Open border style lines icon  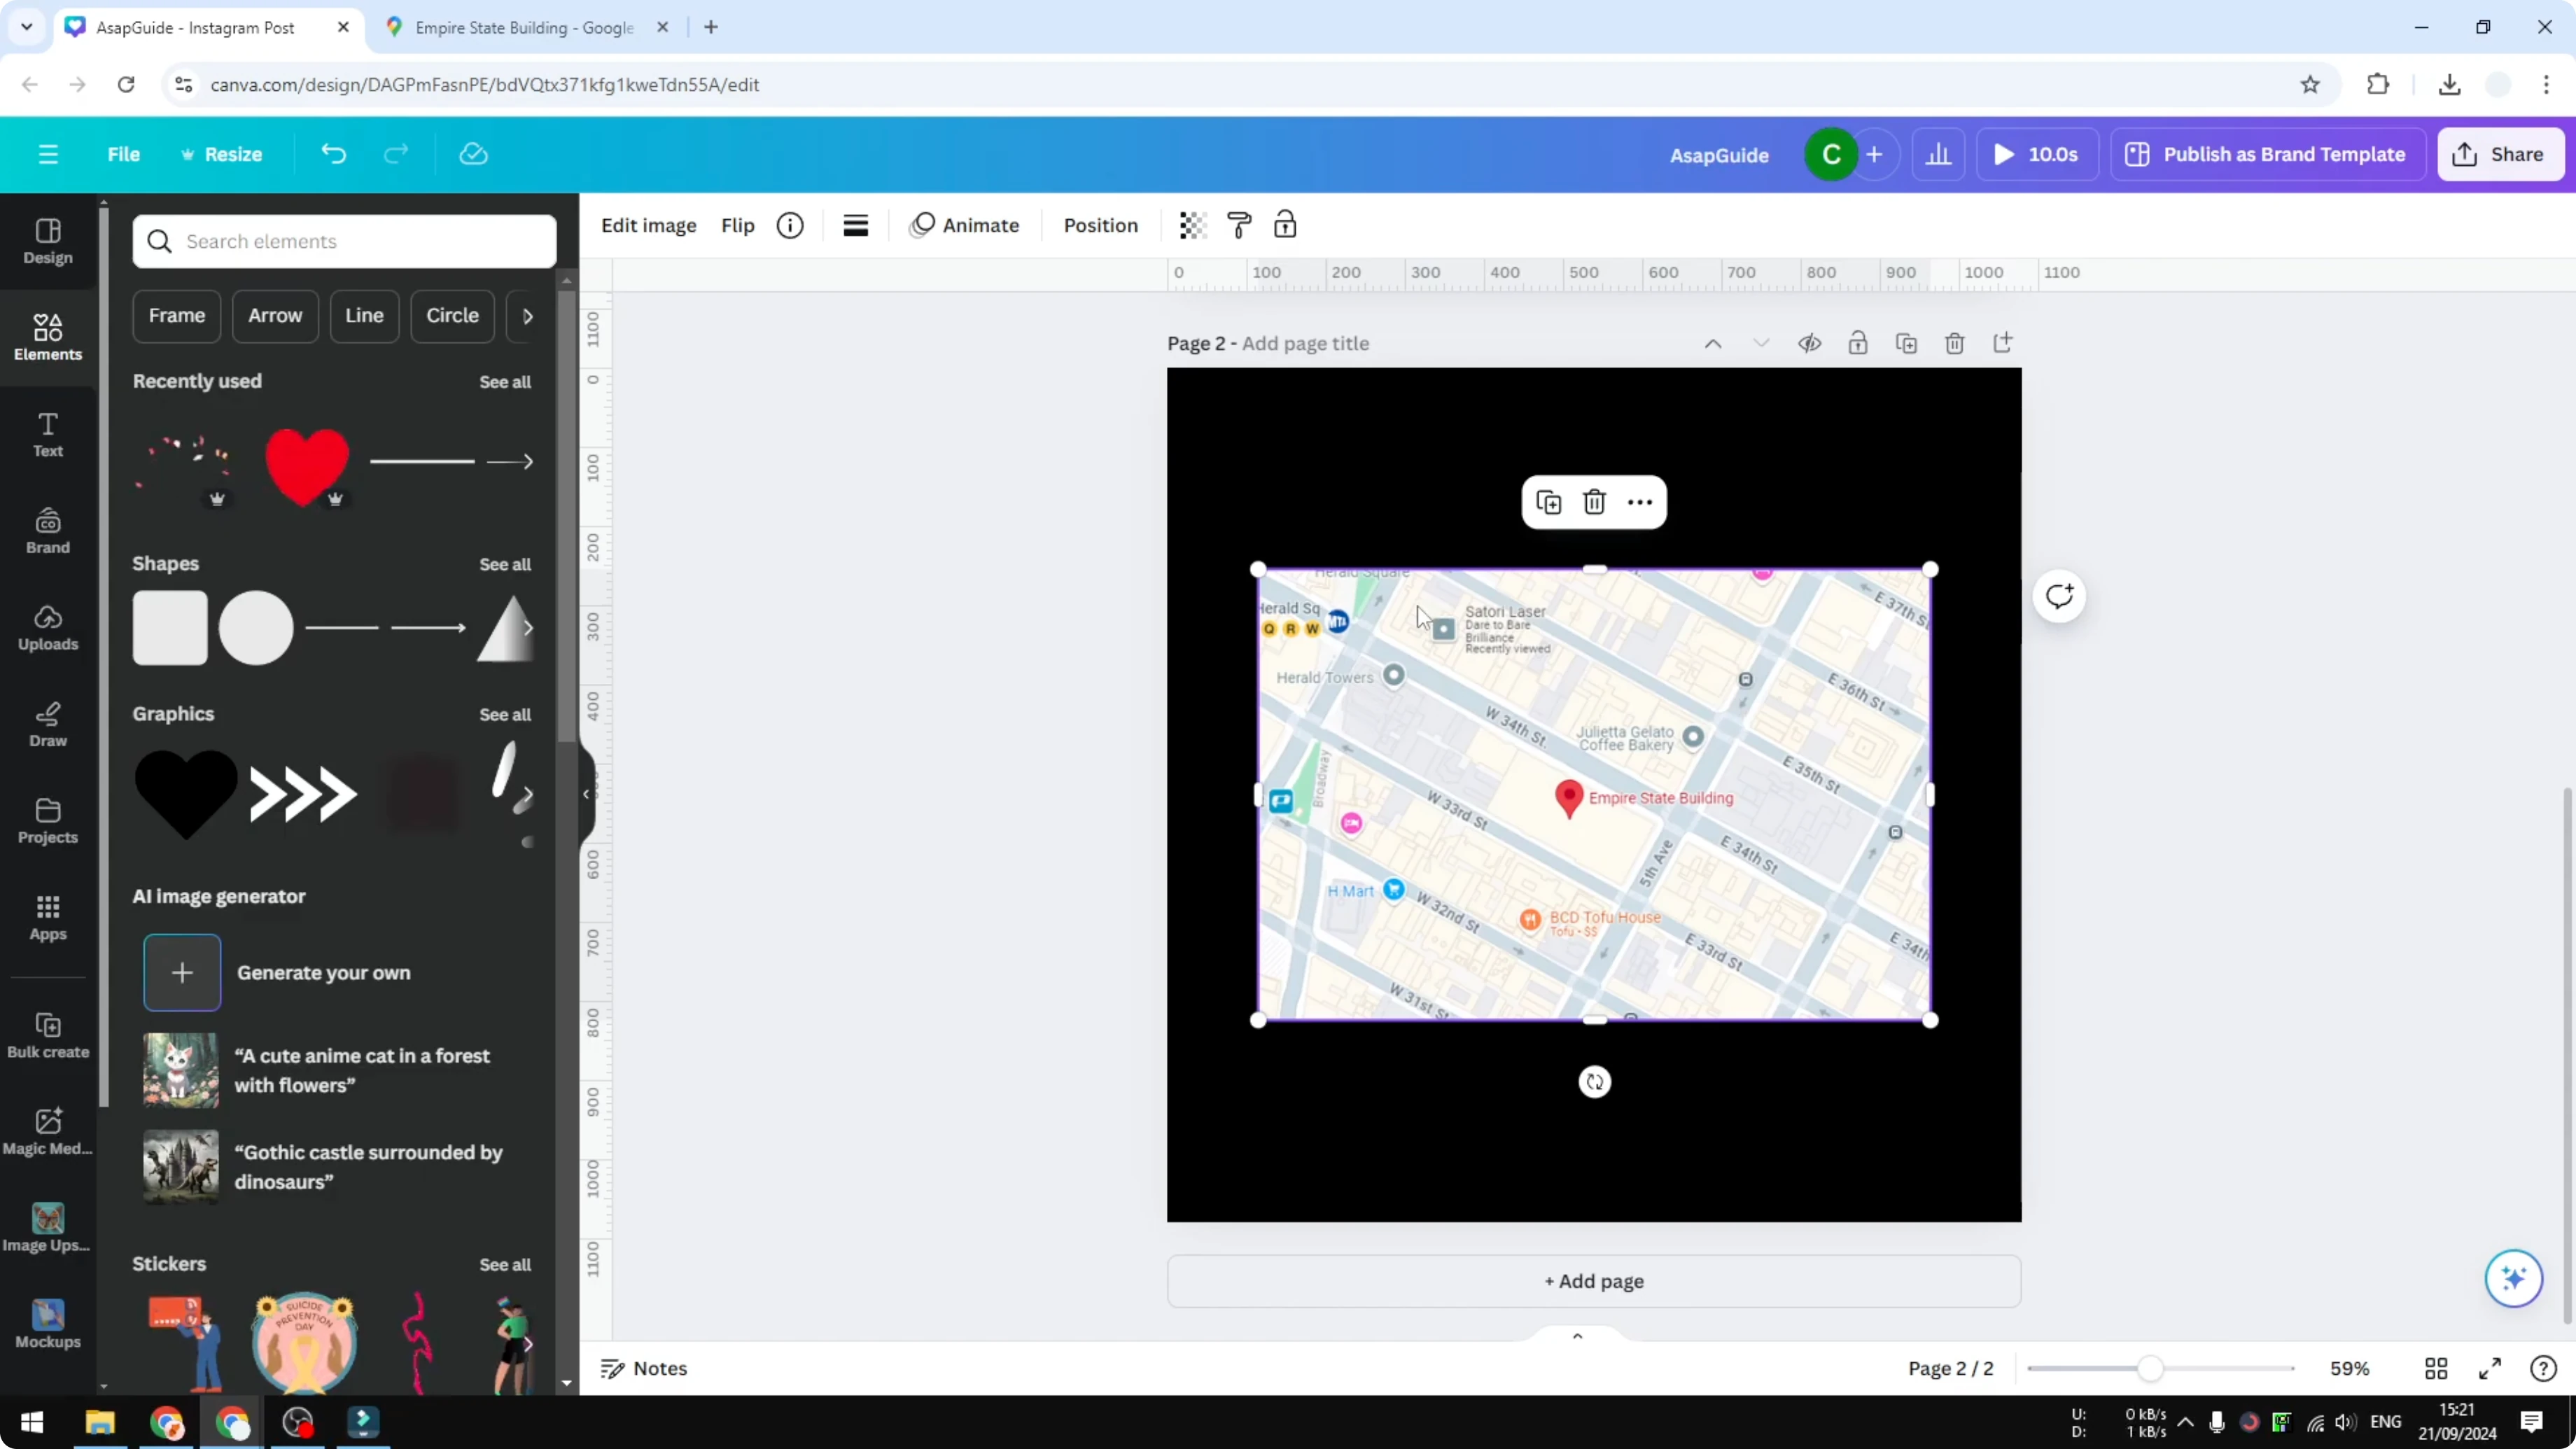pos(856,225)
